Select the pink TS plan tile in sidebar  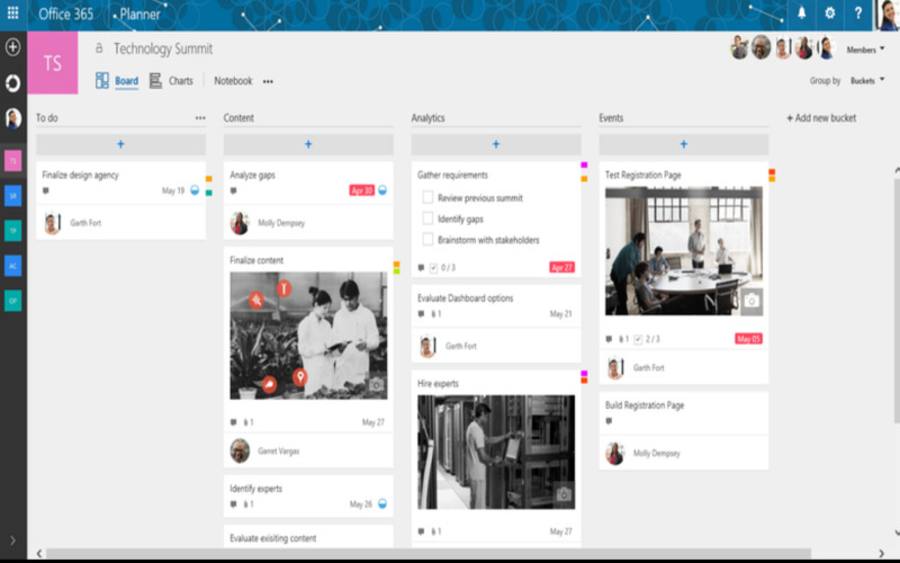13,161
